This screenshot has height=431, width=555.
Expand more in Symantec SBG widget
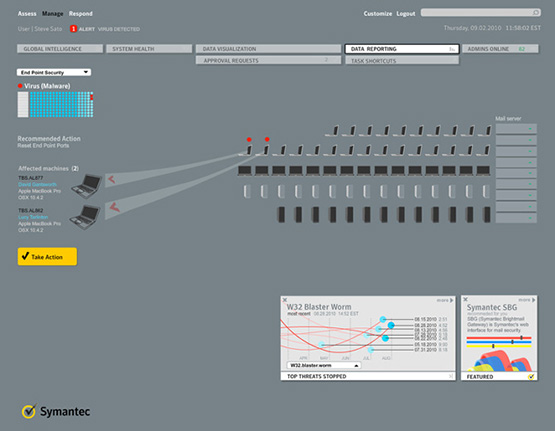[527, 300]
